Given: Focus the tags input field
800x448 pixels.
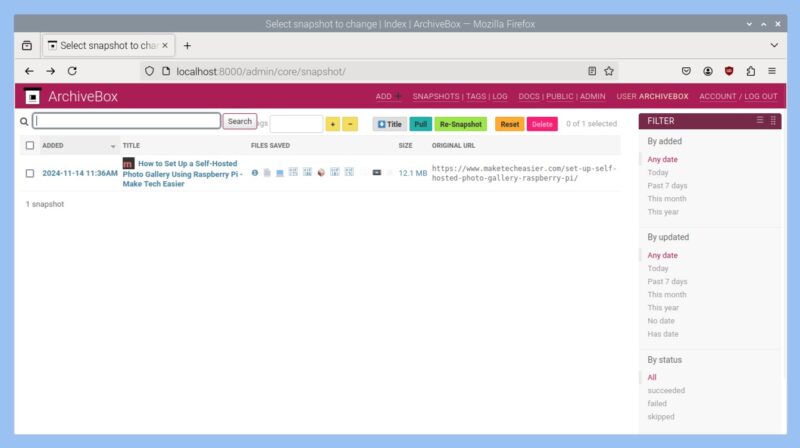Looking at the screenshot, I should [296, 124].
